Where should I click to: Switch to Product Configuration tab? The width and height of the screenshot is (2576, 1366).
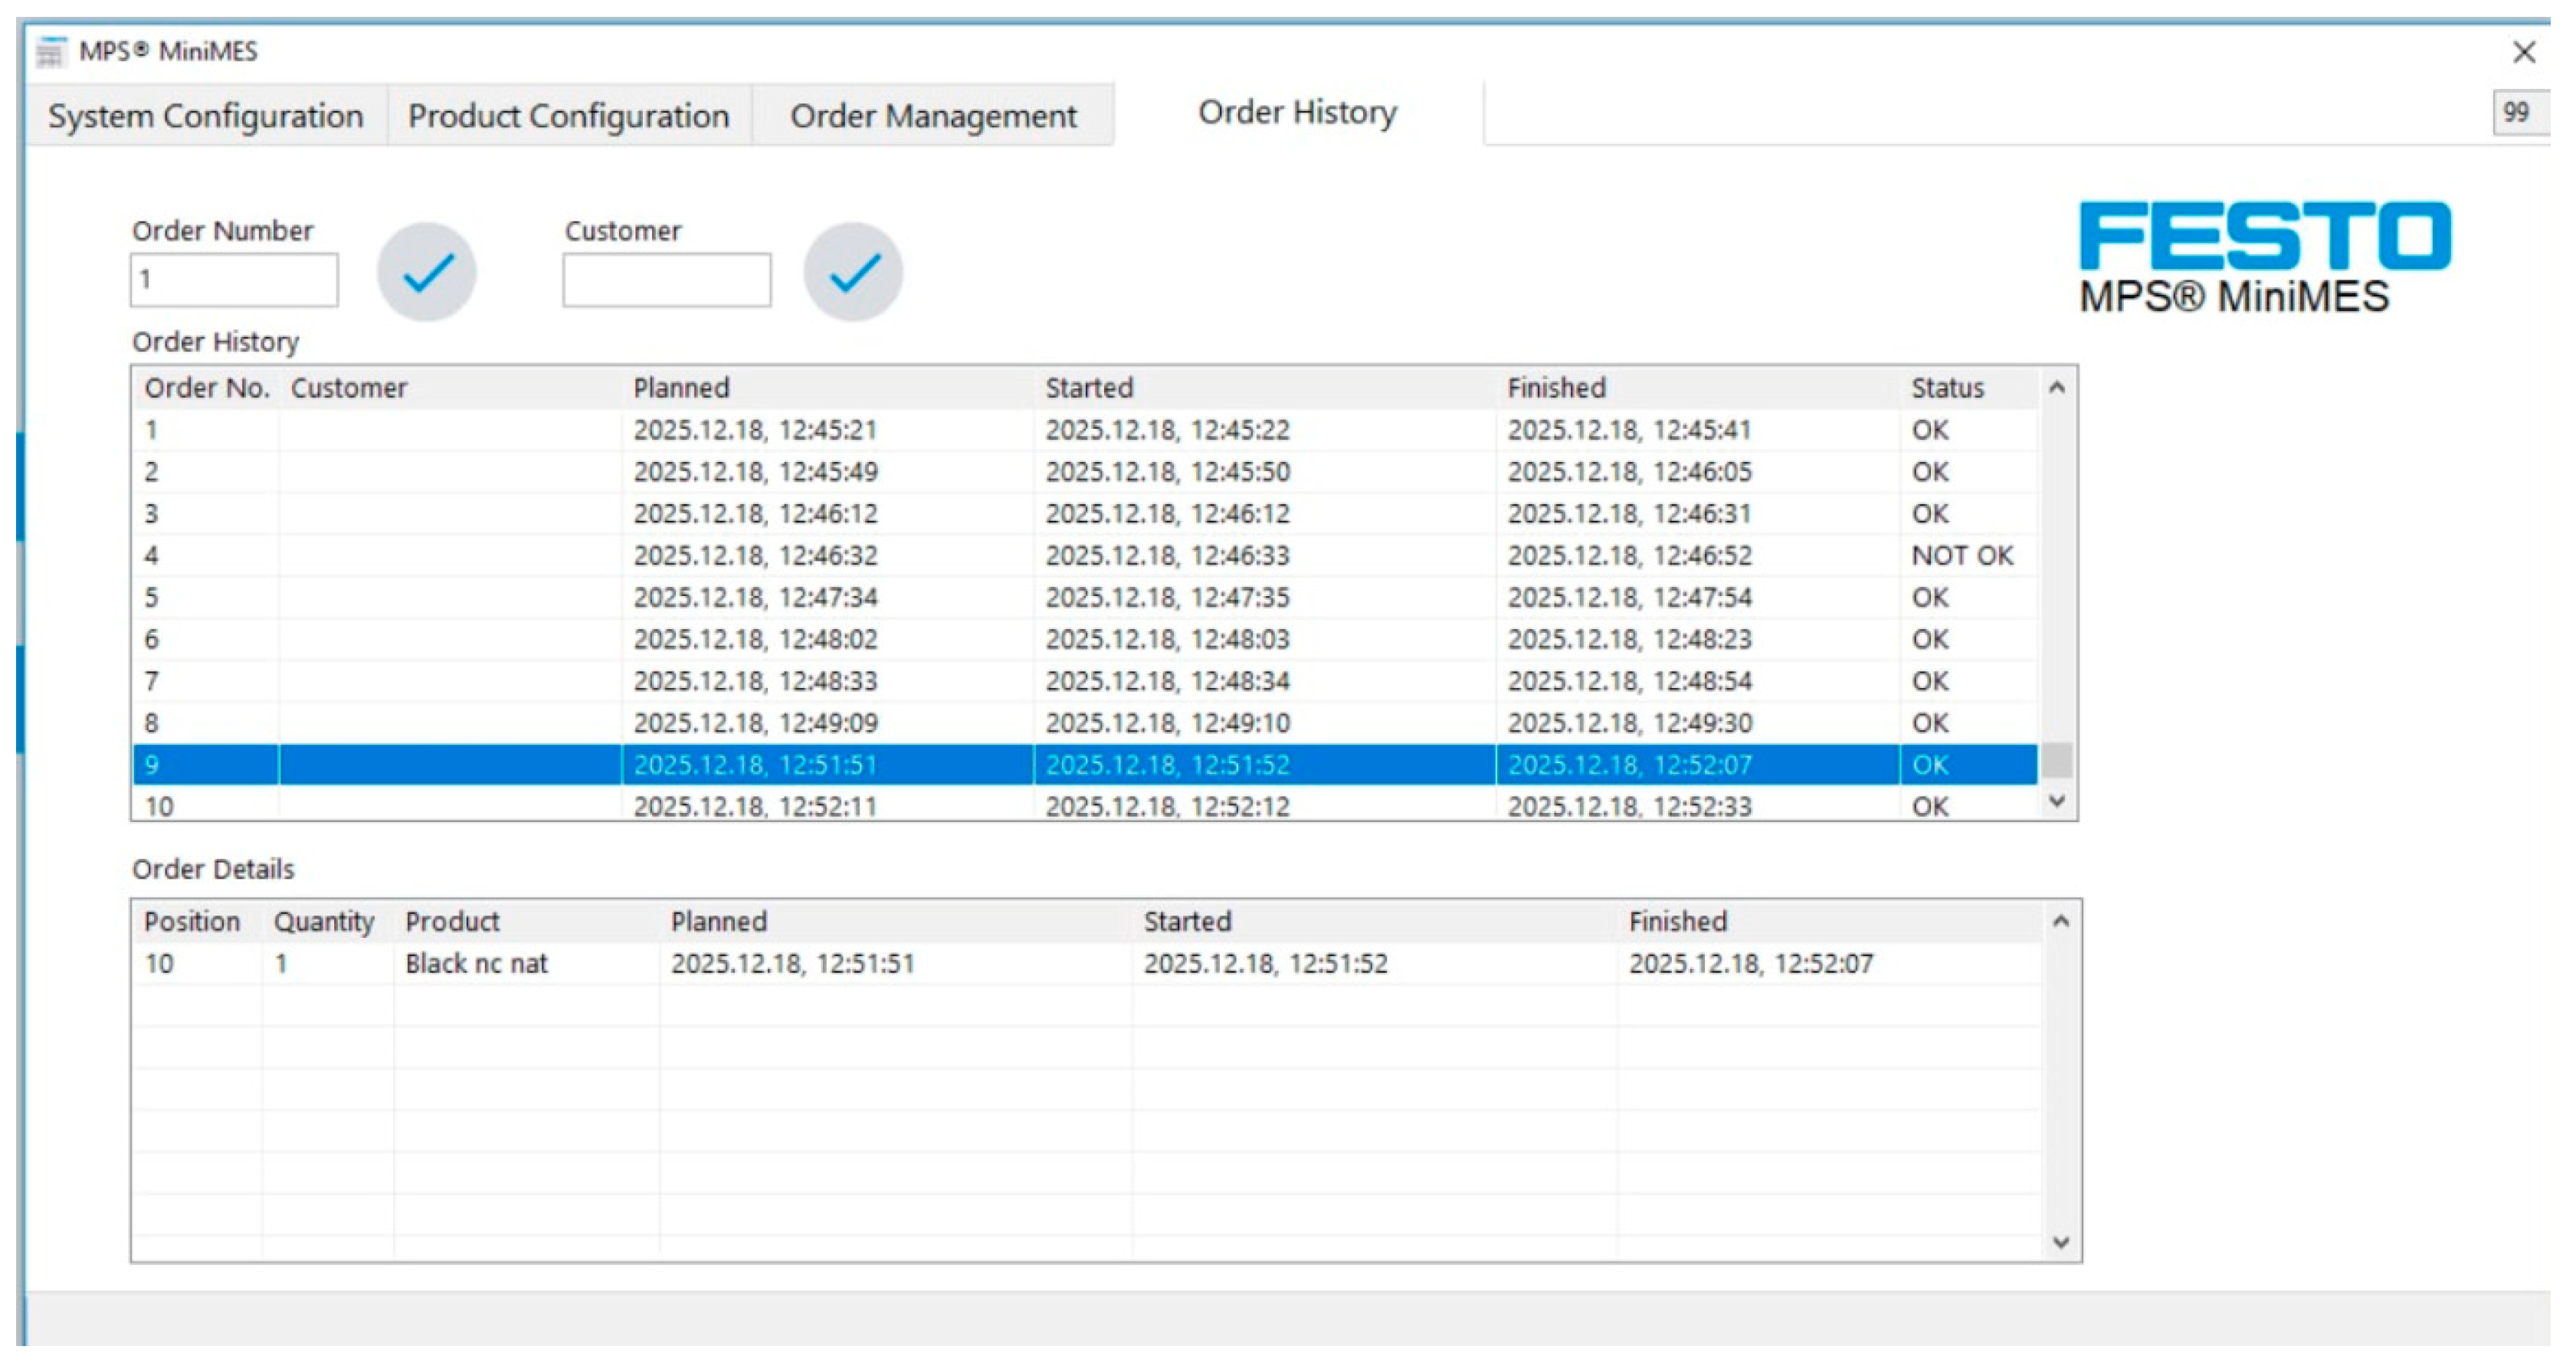(x=568, y=116)
